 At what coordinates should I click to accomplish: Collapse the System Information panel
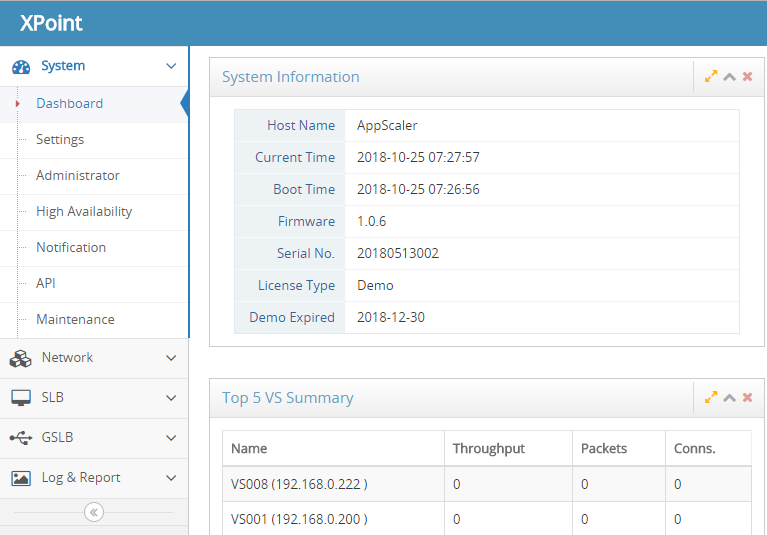pos(729,76)
